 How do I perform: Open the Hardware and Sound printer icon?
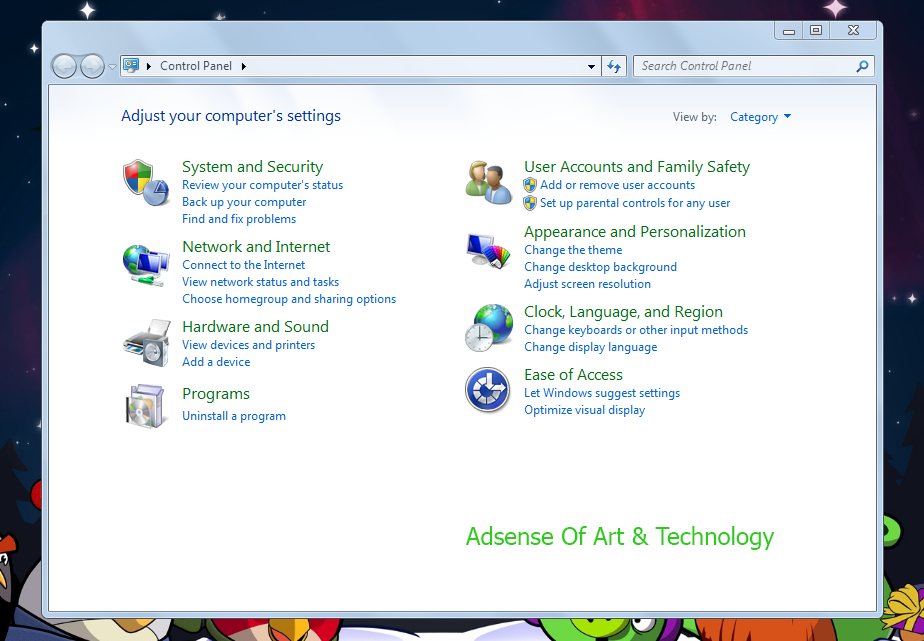coord(147,343)
